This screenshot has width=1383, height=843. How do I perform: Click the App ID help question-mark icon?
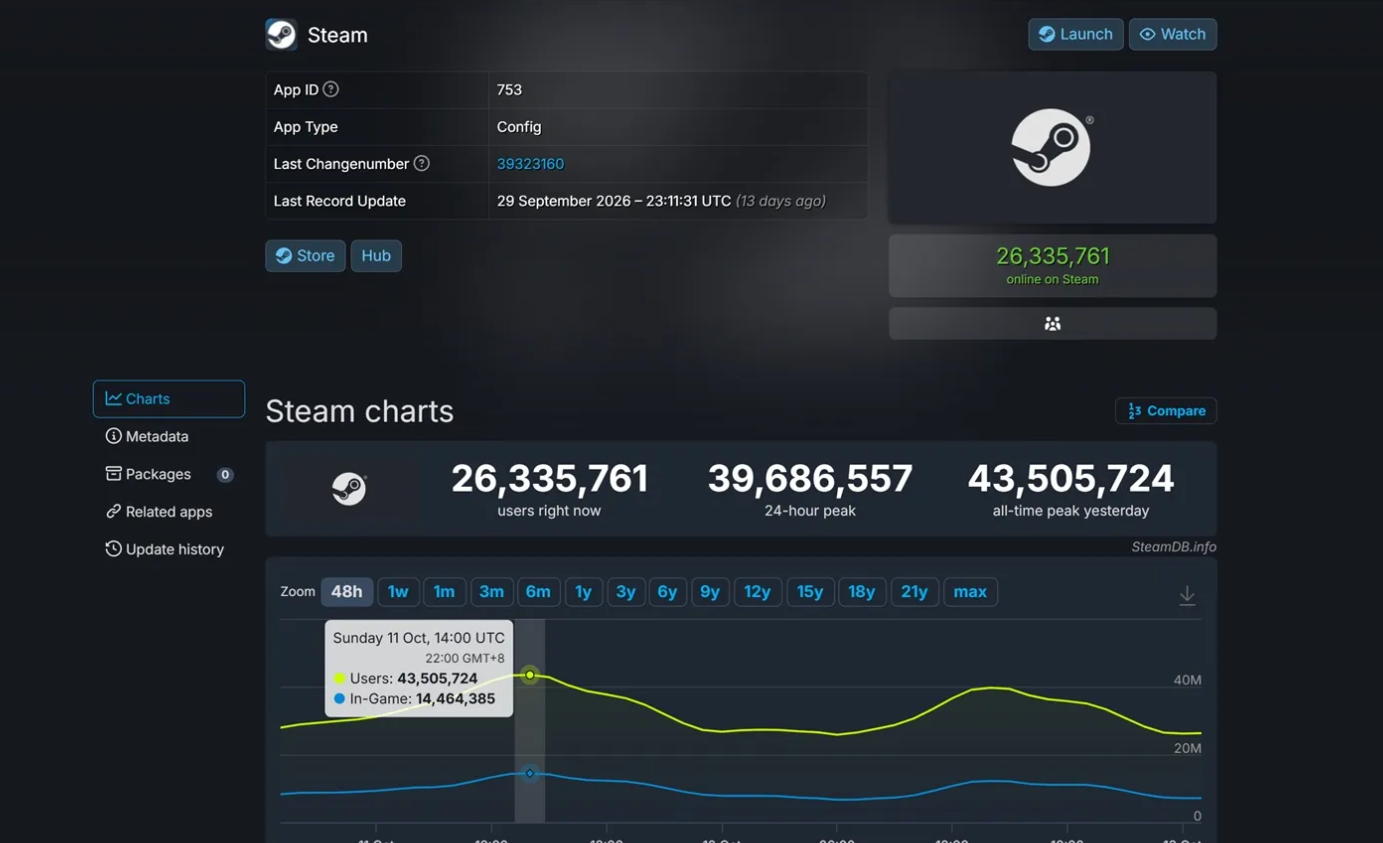(331, 89)
